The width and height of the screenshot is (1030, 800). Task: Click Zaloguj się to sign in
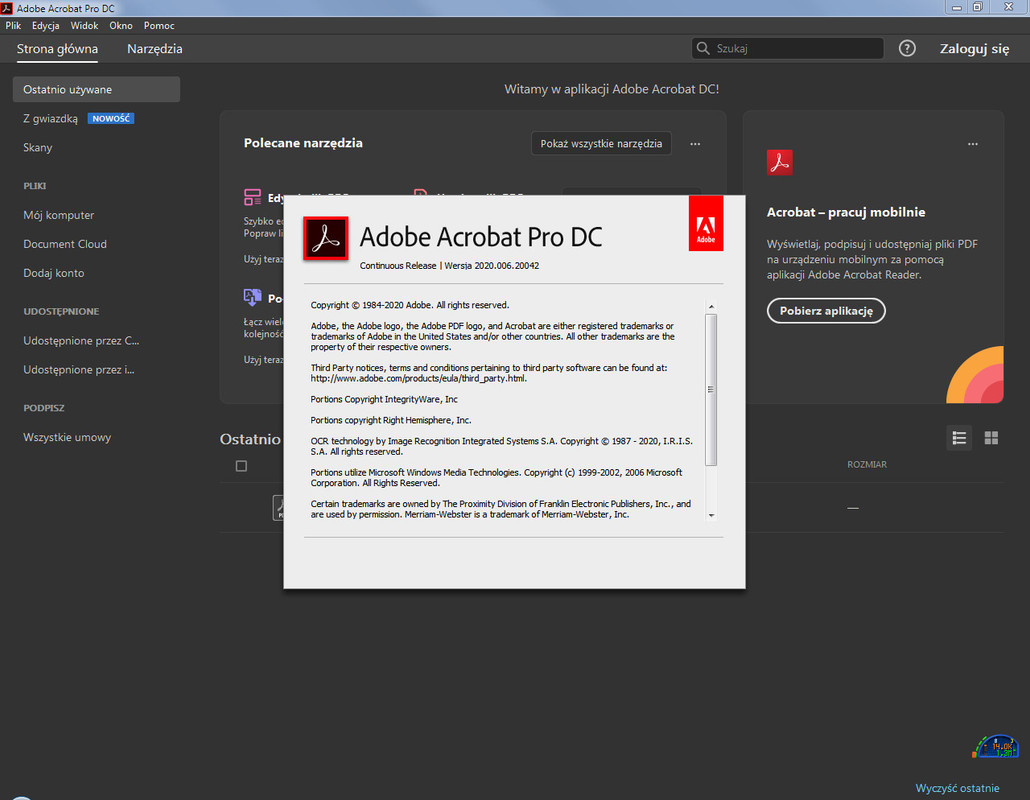pyautogui.click(x=974, y=49)
